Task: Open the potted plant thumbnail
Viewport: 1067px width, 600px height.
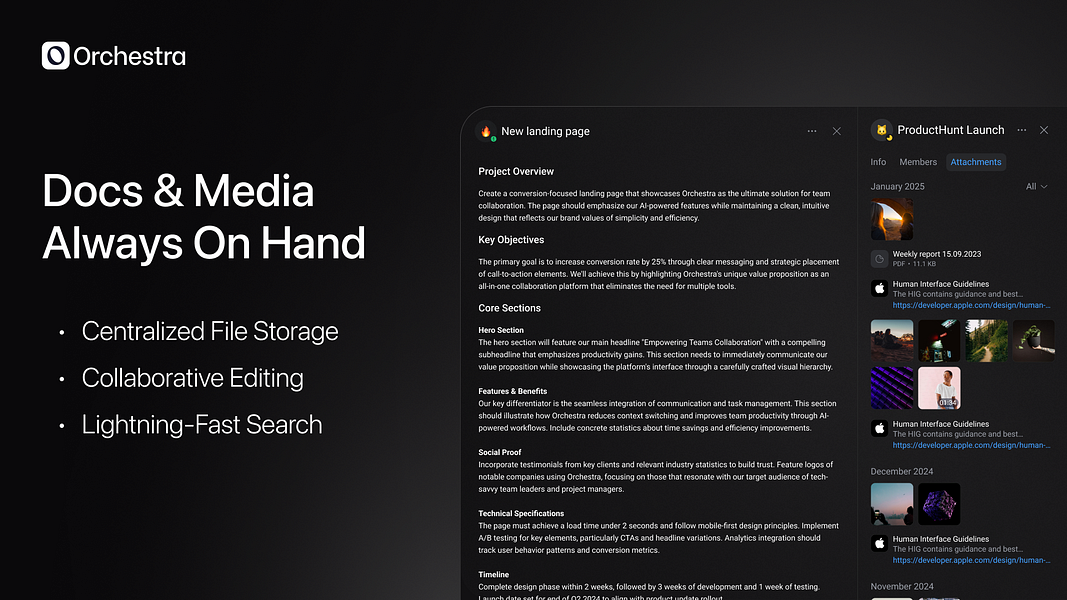Action: [1034, 341]
